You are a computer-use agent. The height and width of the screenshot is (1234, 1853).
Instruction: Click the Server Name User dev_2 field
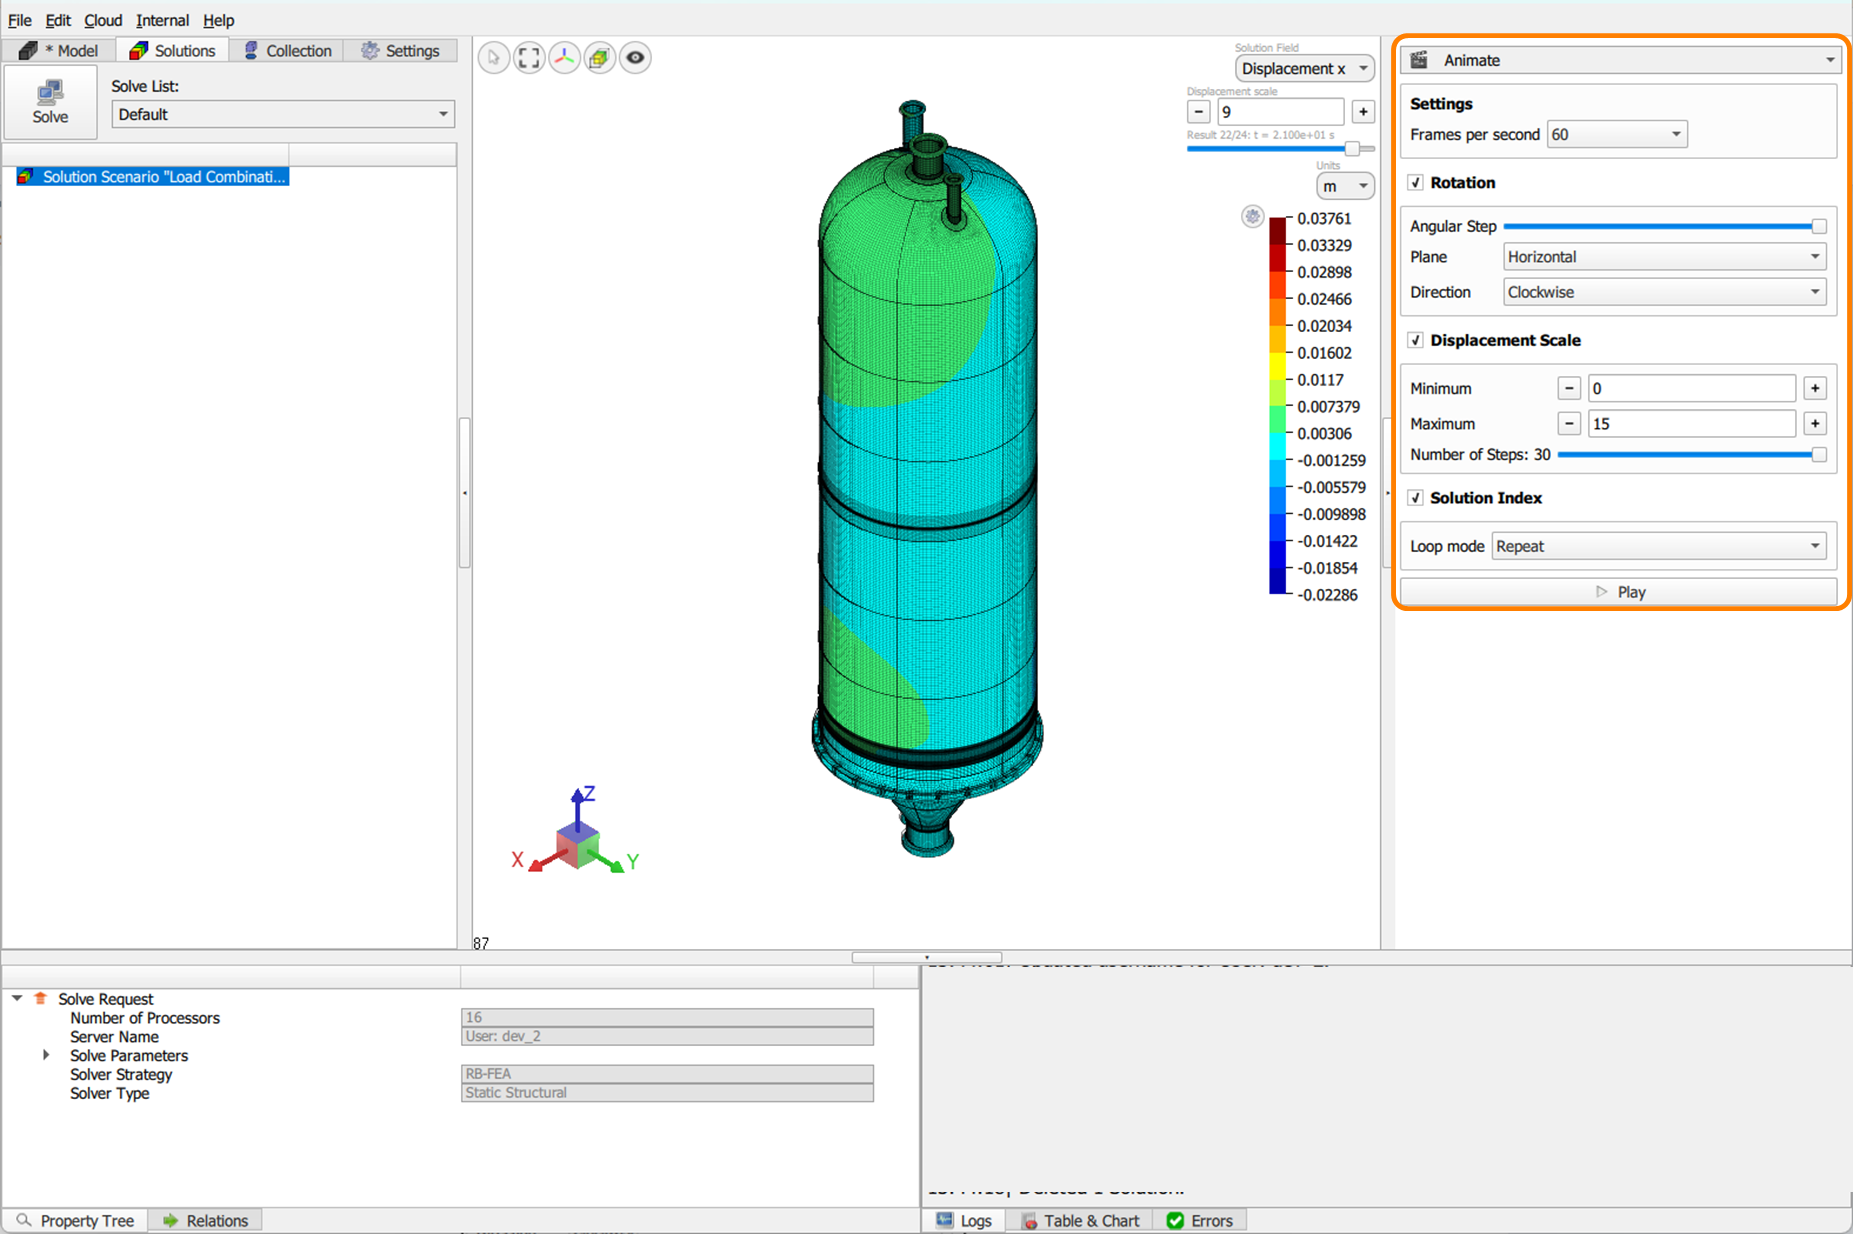point(667,1036)
